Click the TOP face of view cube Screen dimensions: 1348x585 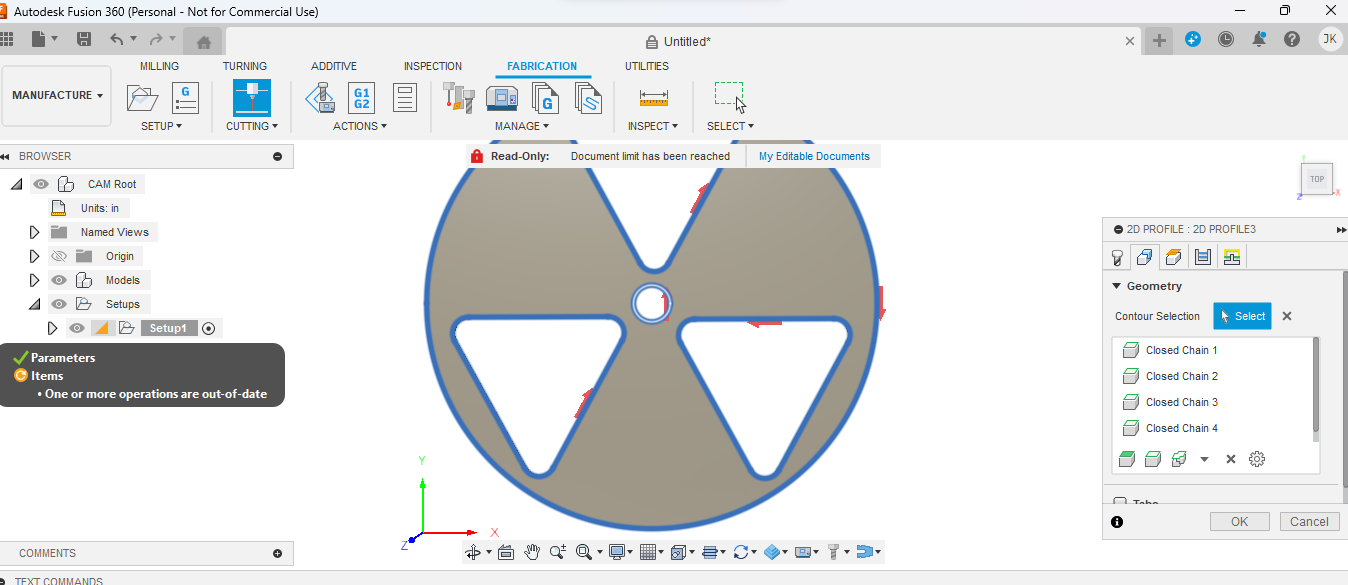click(x=1317, y=179)
